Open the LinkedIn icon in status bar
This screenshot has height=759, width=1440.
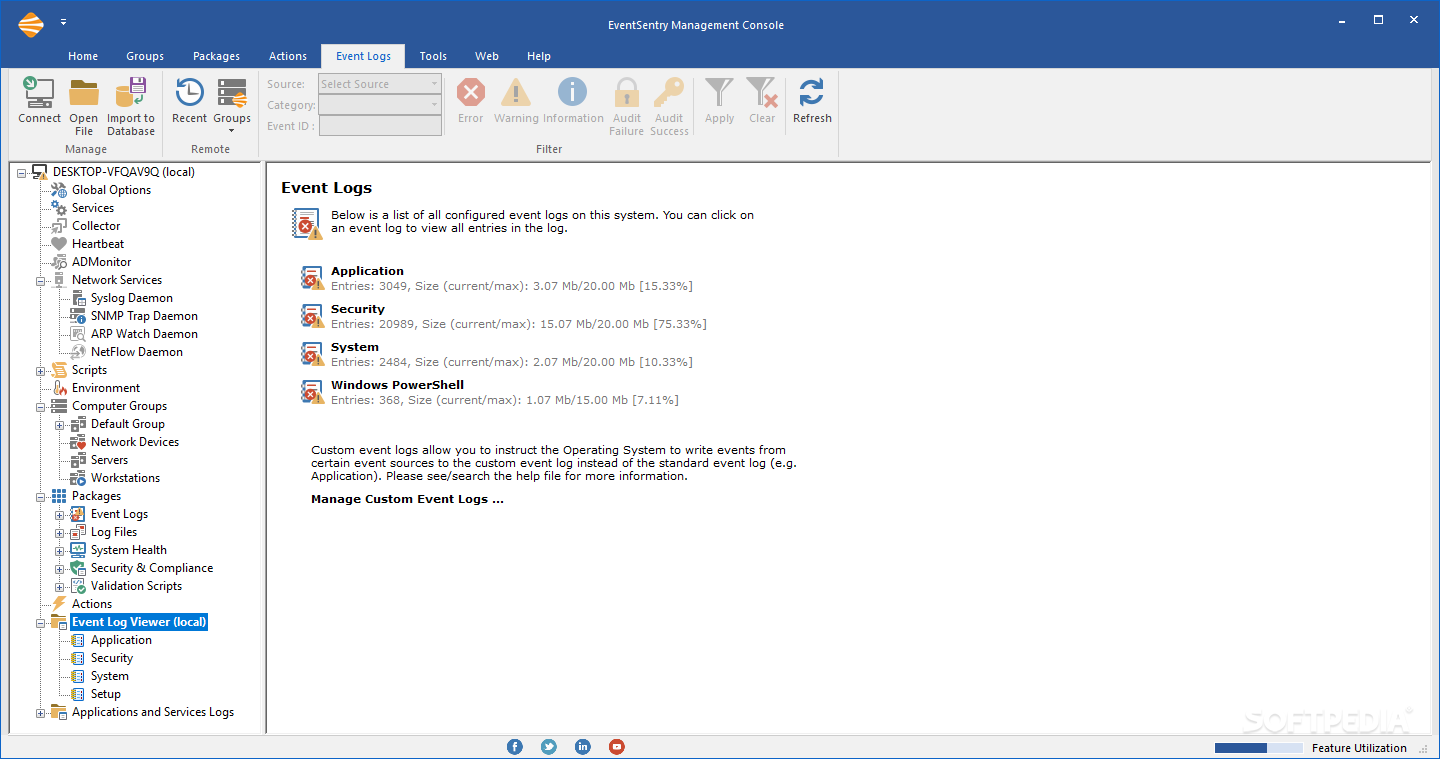click(x=583, y=747)
